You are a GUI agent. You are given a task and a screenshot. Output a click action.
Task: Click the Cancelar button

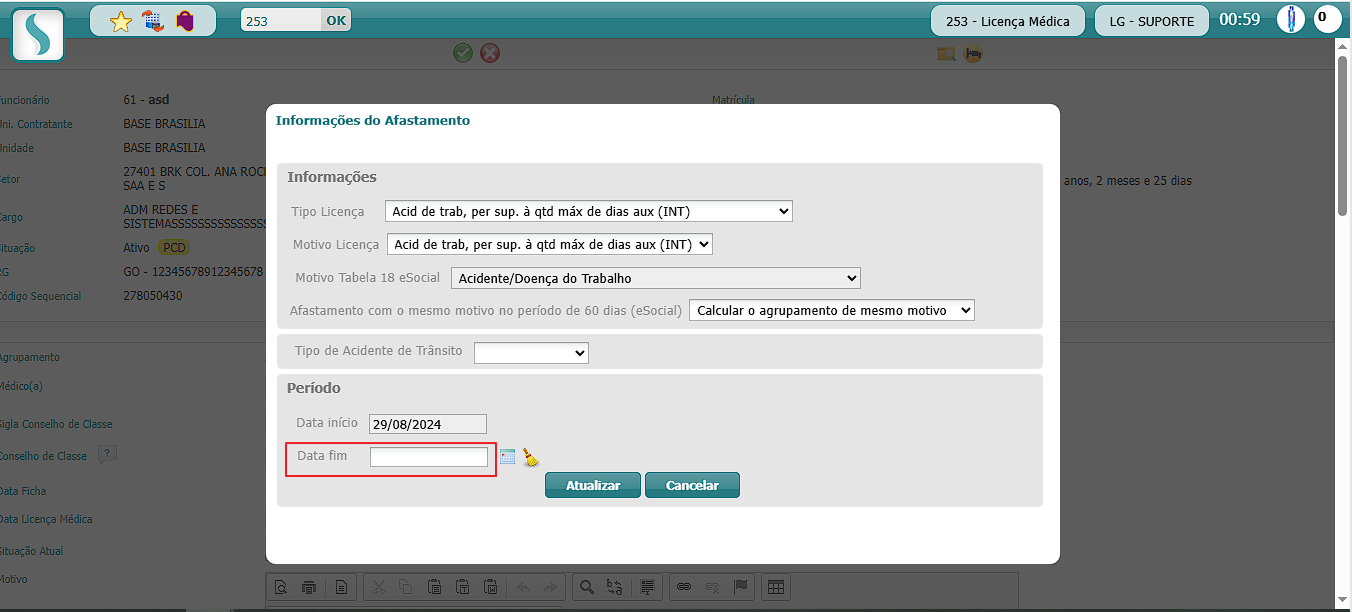pos(692,485)
